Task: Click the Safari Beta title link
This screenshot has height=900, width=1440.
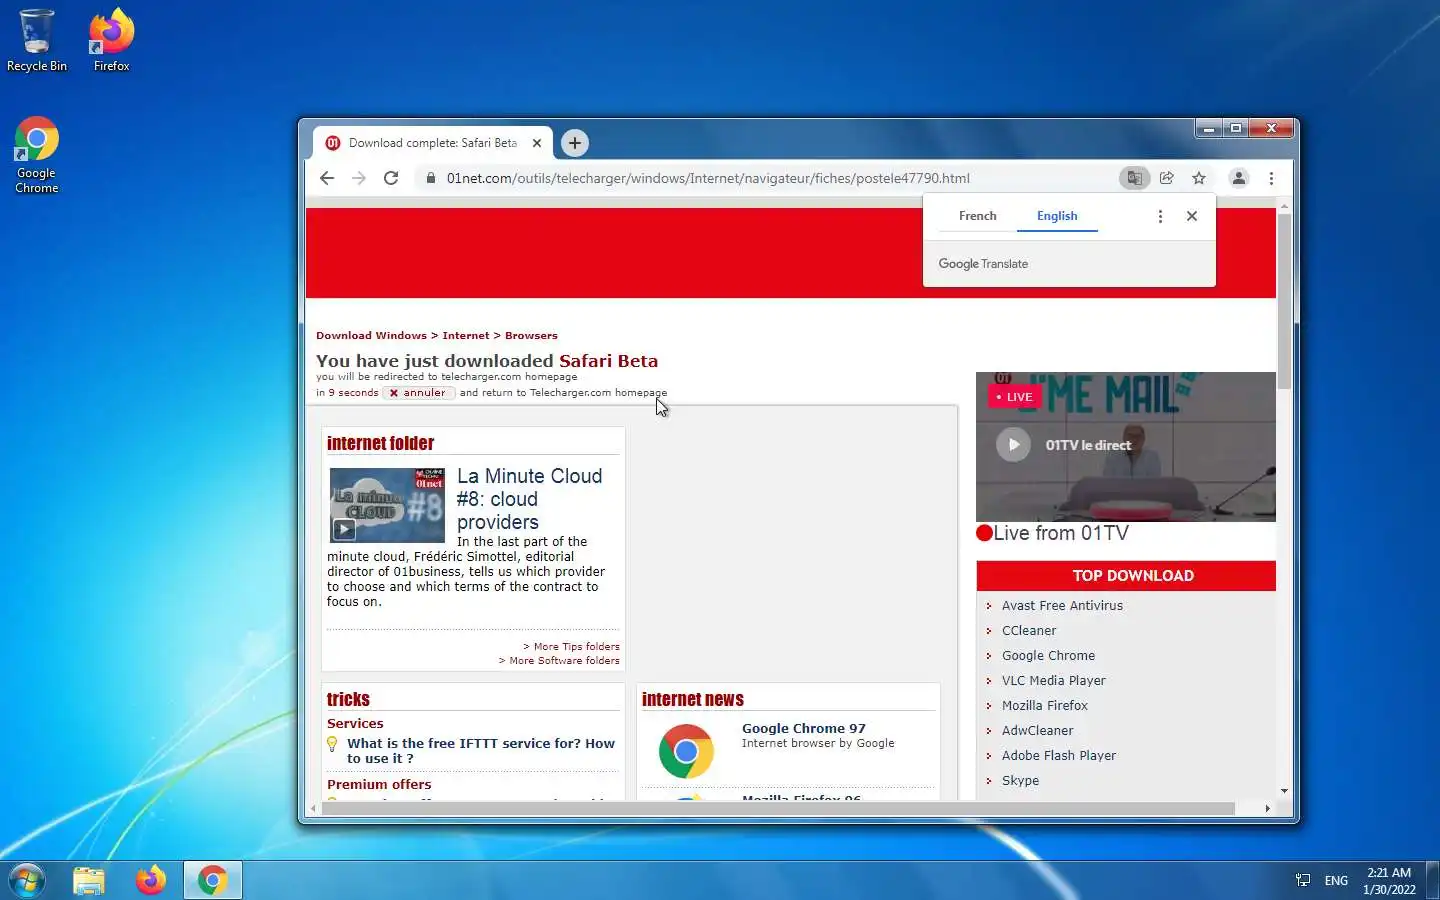Action: tap(608, 361)
